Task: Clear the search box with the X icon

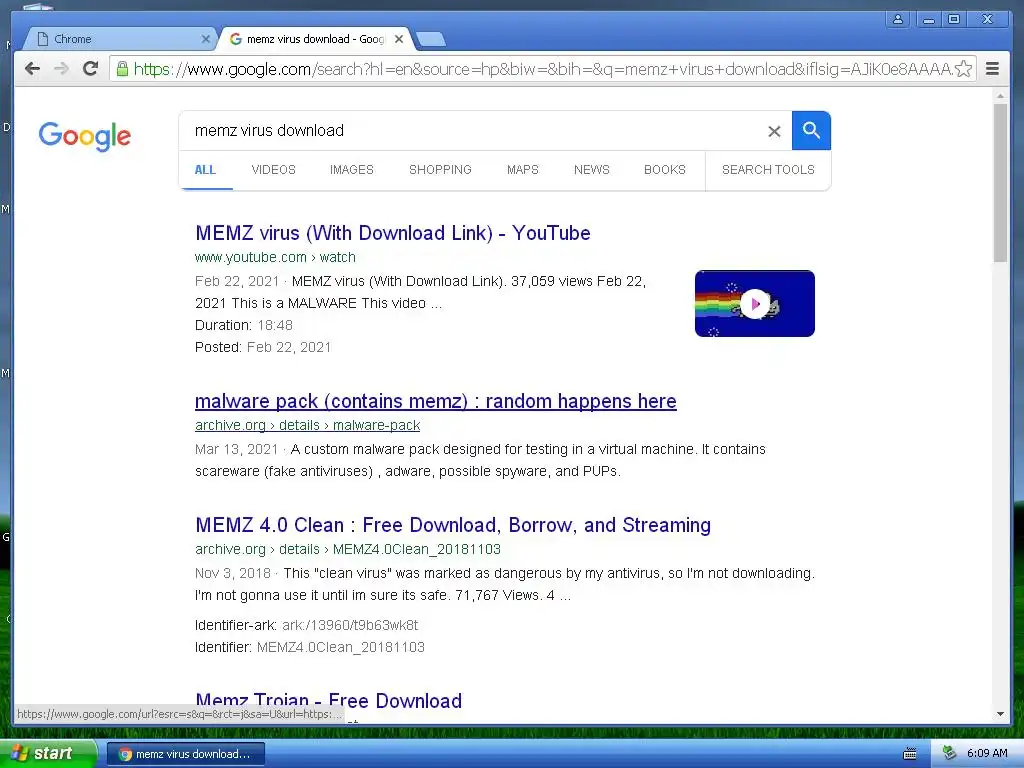Action: (774, 131)
